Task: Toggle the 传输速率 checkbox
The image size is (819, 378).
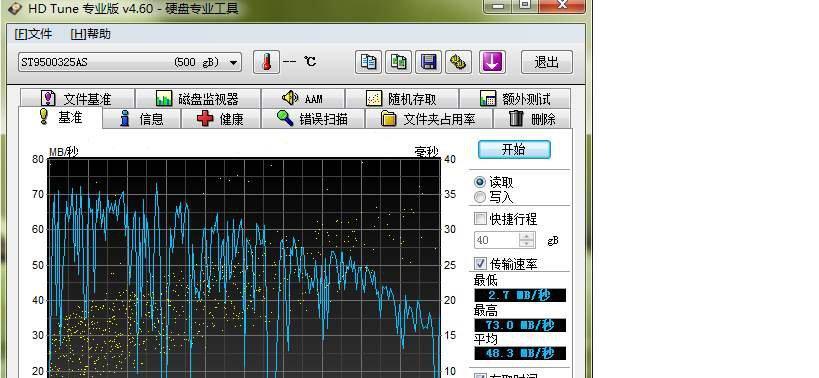Action: pyautogui.click(x=506, y=264)
